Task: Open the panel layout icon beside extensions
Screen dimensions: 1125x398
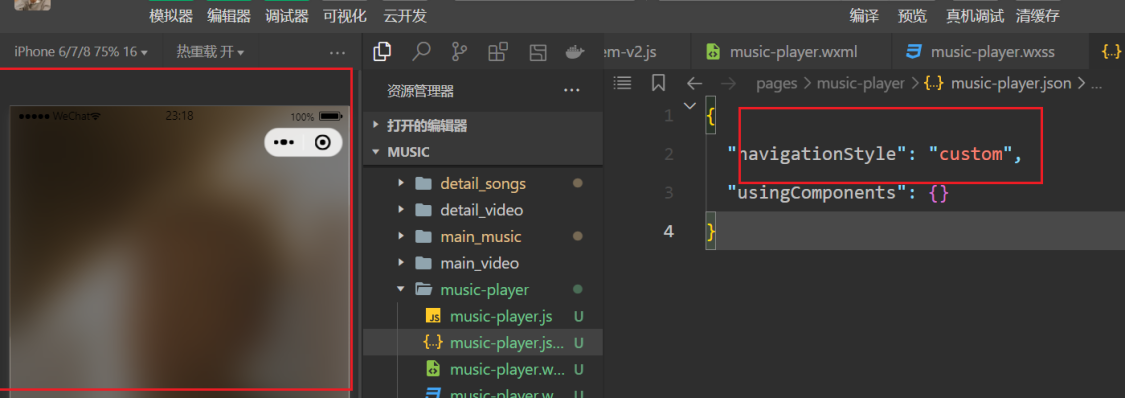Action: point(537,52)
